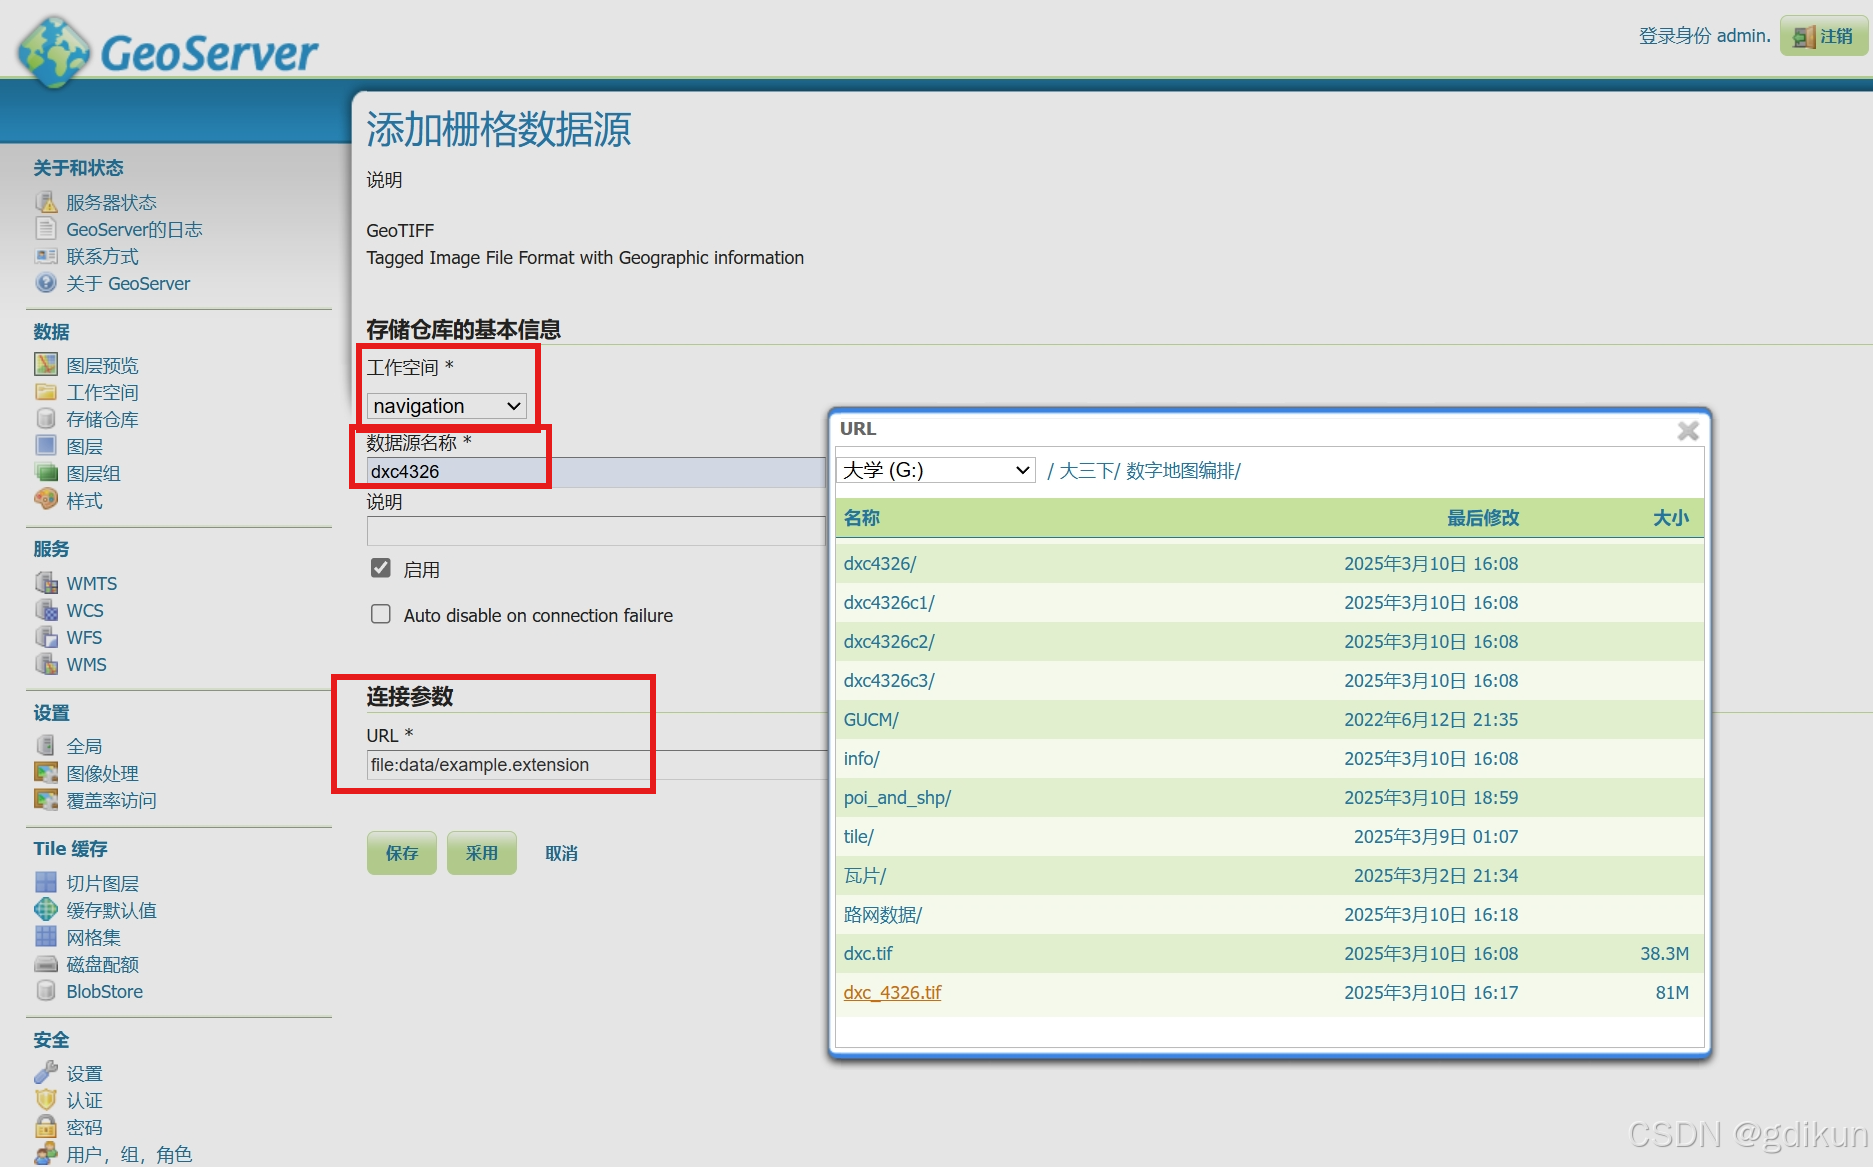Click the 密码 lock icon
The image size is (1873, 1167).
tap(46, 1127)
